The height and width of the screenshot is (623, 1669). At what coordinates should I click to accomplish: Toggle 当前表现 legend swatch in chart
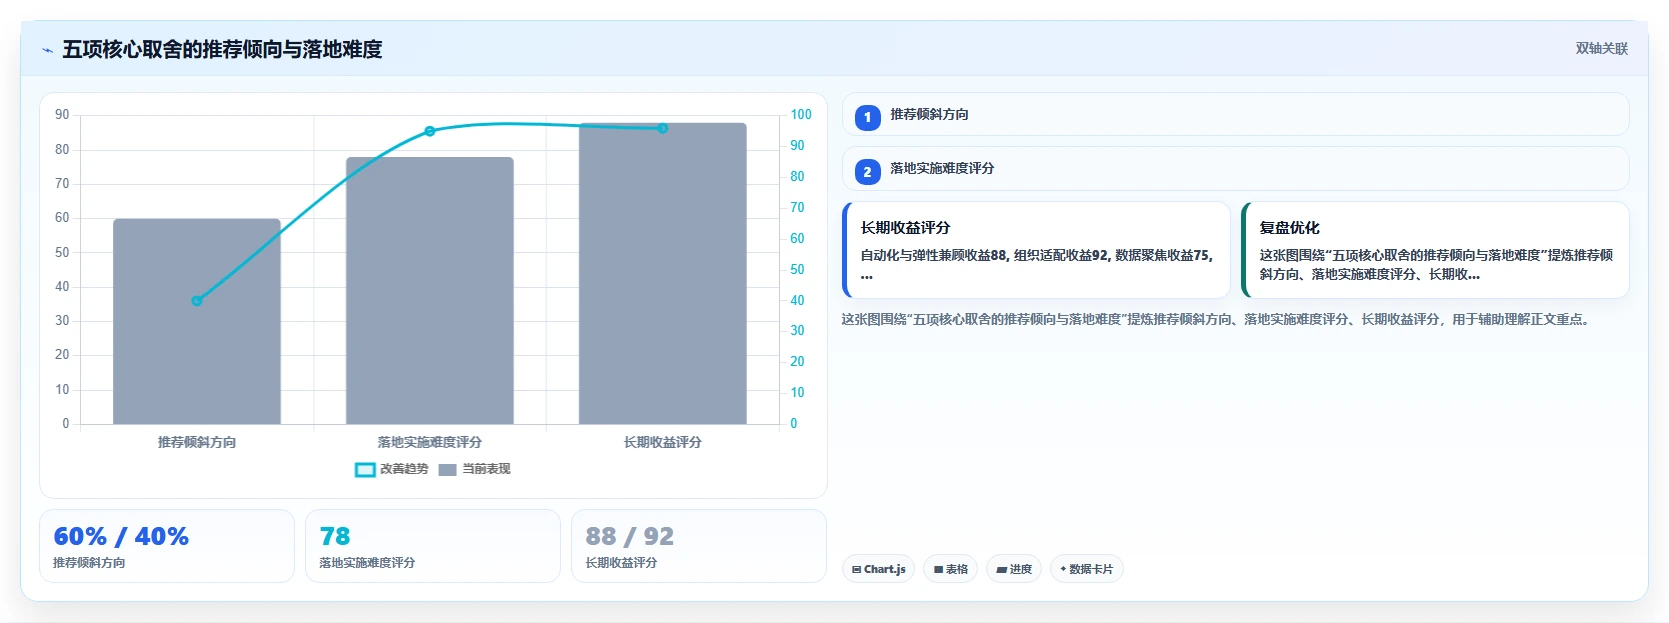[447, 469]
